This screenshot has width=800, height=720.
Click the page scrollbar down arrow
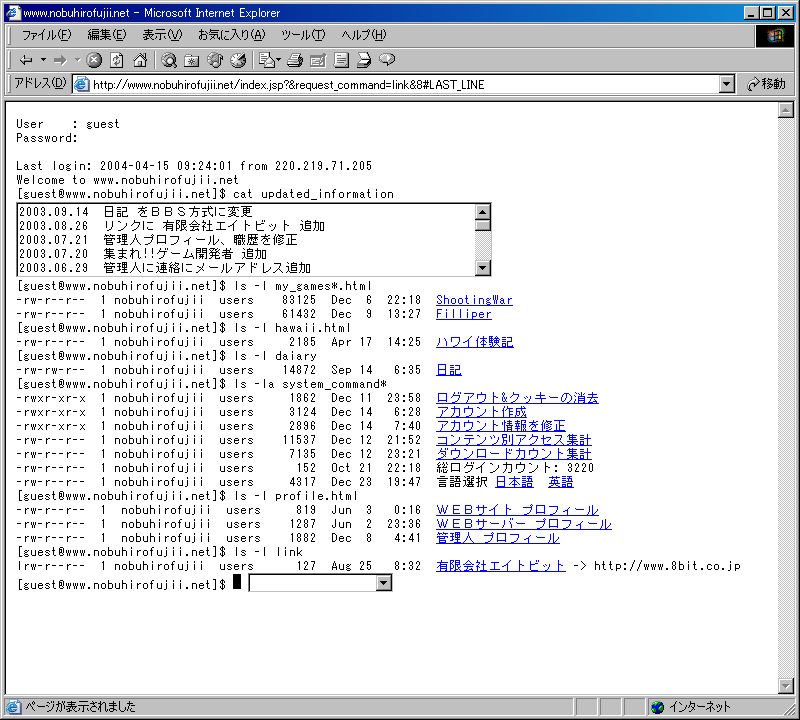(x=786, y=686)
